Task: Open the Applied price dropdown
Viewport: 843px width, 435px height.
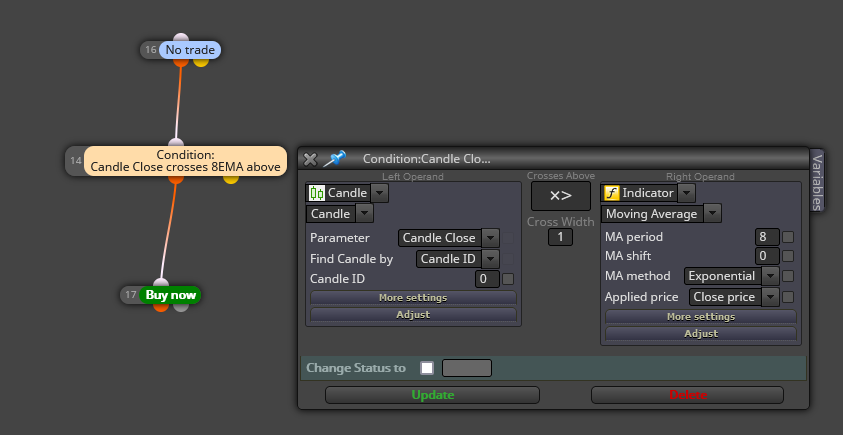Action: [770, 297]
